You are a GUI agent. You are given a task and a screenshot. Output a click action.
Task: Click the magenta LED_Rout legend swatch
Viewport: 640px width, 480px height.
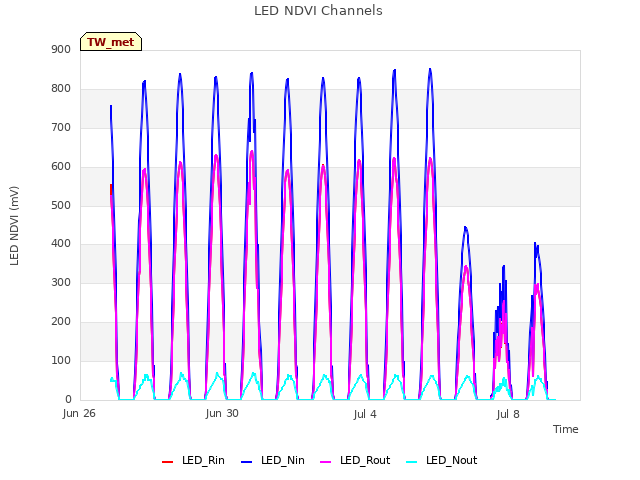click(326, 462)
